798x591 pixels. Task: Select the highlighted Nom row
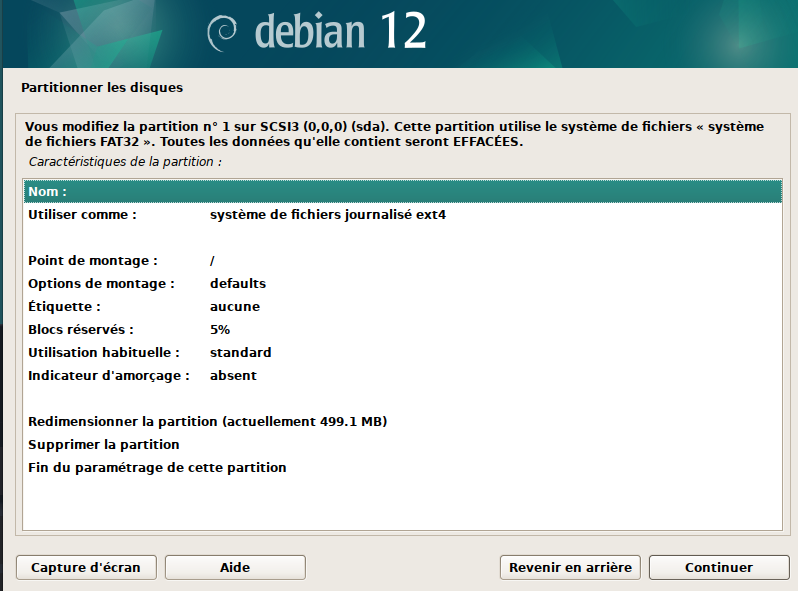[403, 191]
